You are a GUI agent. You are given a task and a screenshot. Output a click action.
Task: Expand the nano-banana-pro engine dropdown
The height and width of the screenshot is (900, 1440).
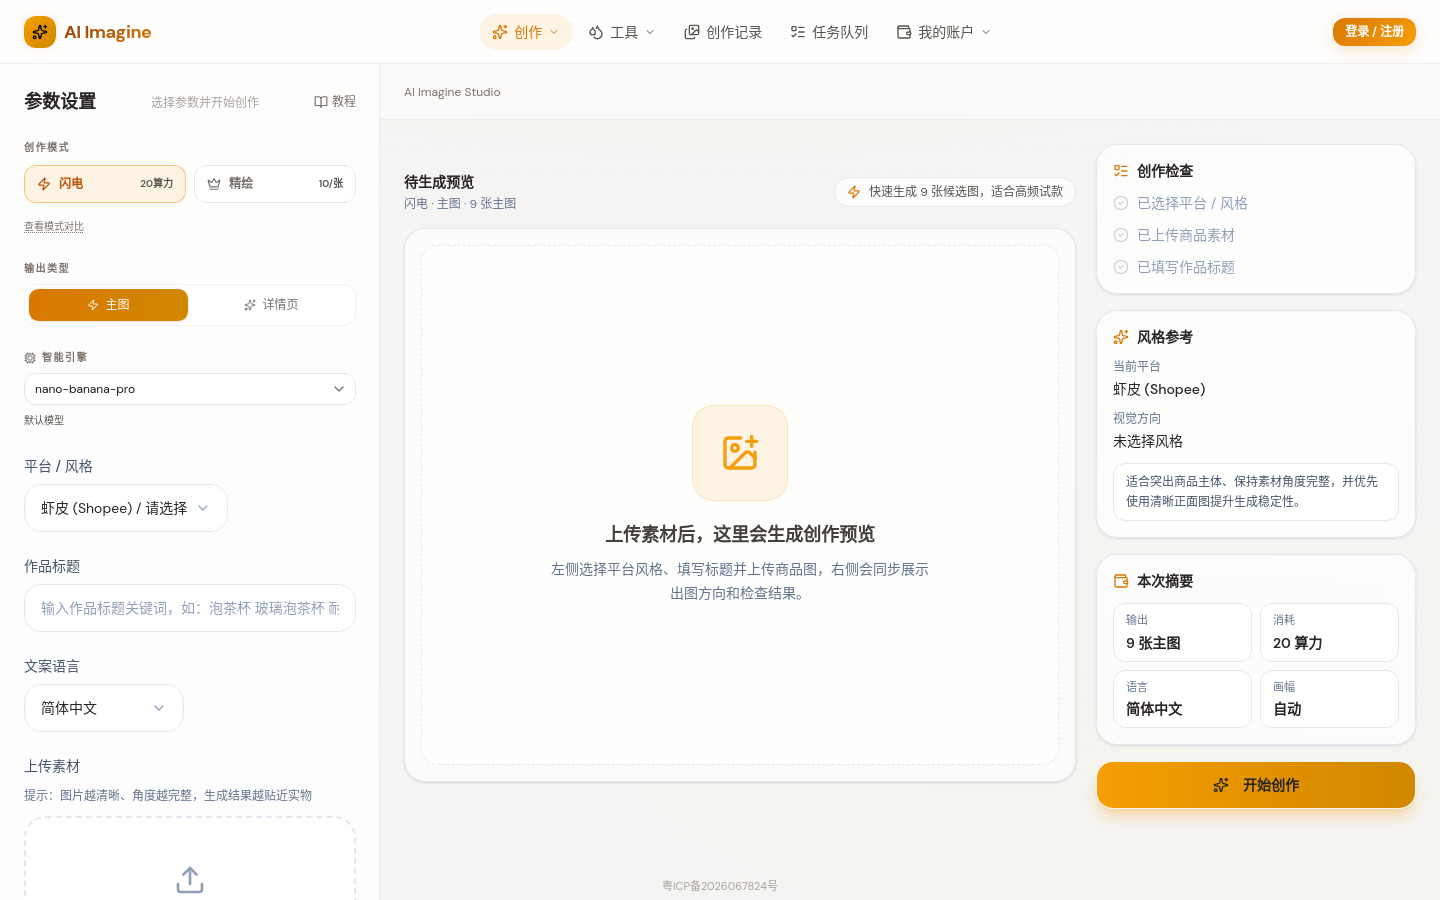[190, 389]
